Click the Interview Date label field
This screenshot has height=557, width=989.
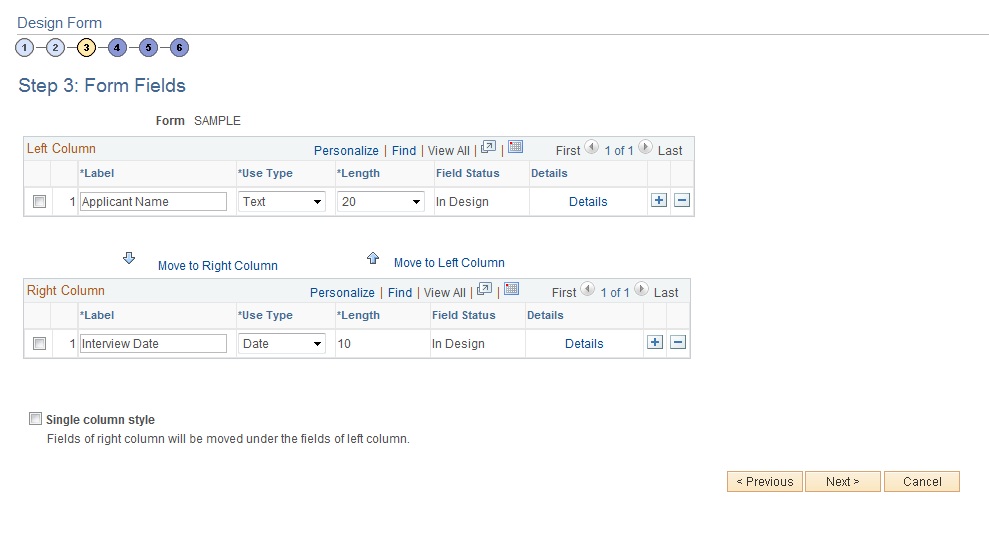(153, 344)
